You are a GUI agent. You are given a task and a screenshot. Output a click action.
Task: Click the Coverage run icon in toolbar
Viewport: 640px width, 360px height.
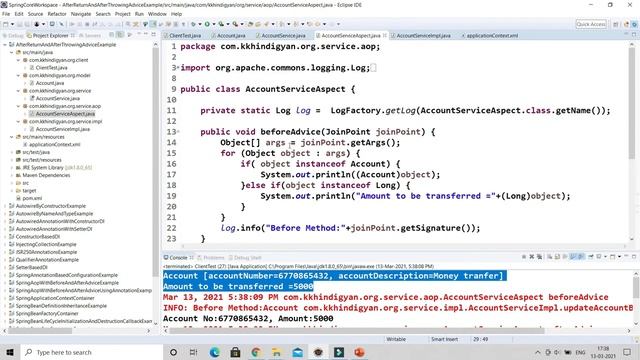[x=221, y=24]
